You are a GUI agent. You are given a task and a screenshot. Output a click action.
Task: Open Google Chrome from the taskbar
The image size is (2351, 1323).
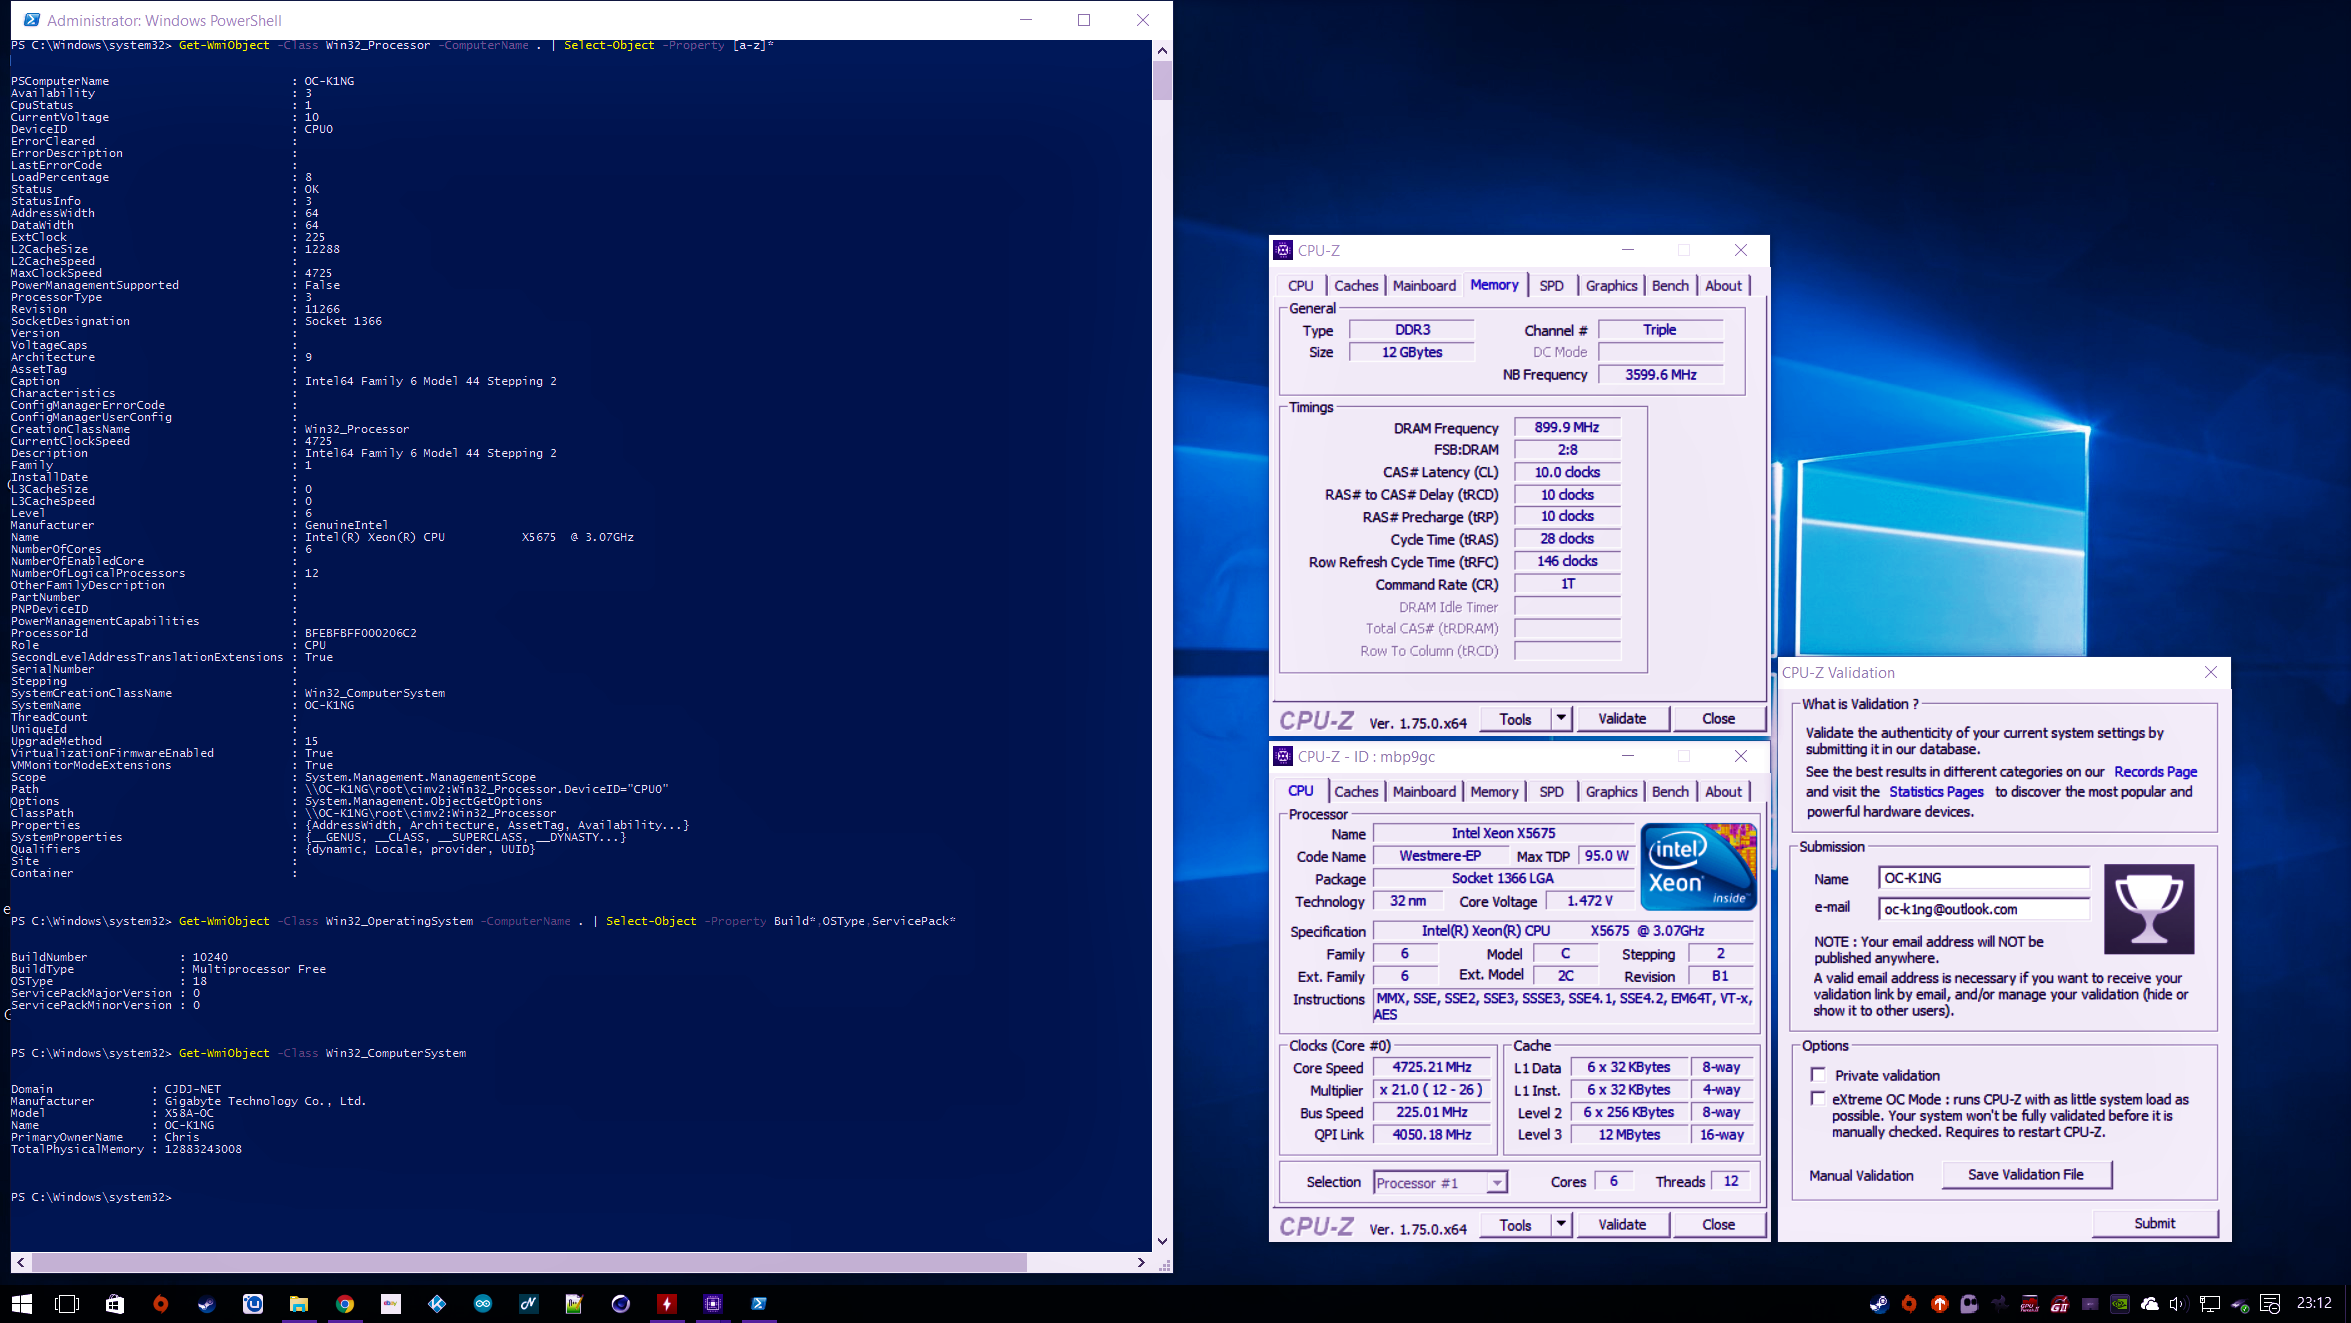coord(345,1303)
